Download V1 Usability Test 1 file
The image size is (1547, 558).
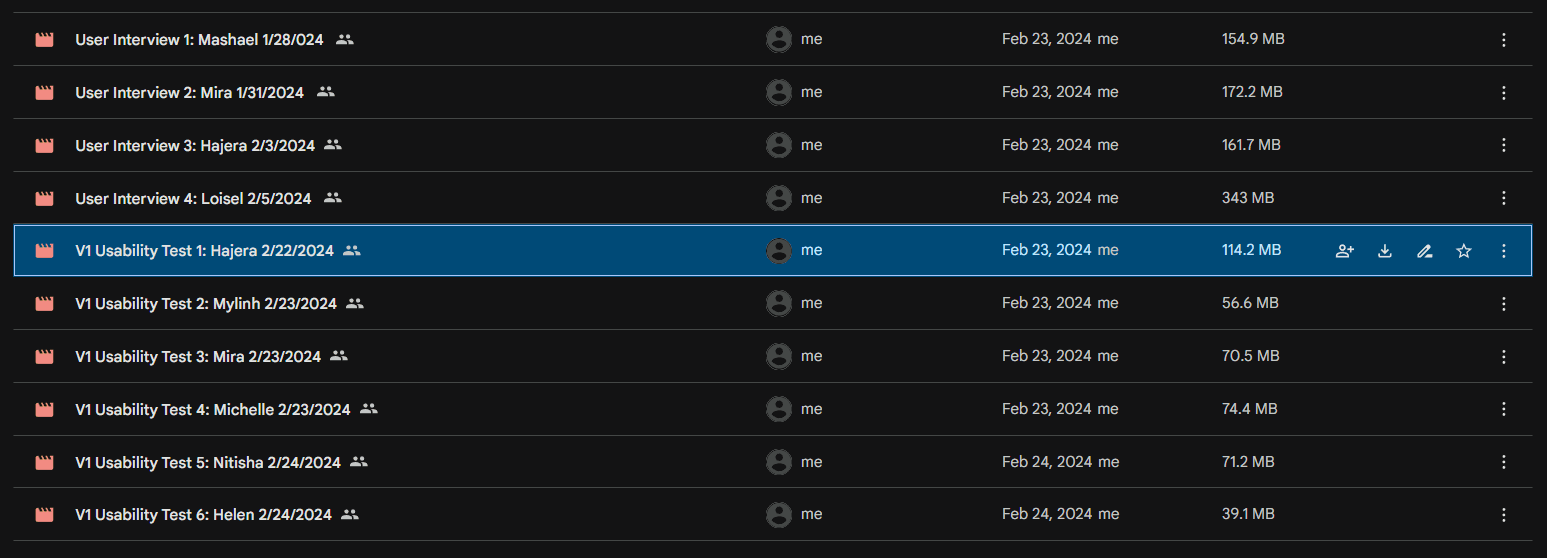point(1385,251)
